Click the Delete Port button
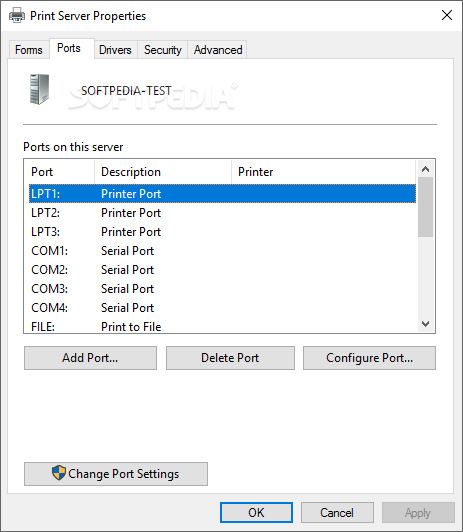Viewport: 463px width, 532px height. (x=230, y=358)
